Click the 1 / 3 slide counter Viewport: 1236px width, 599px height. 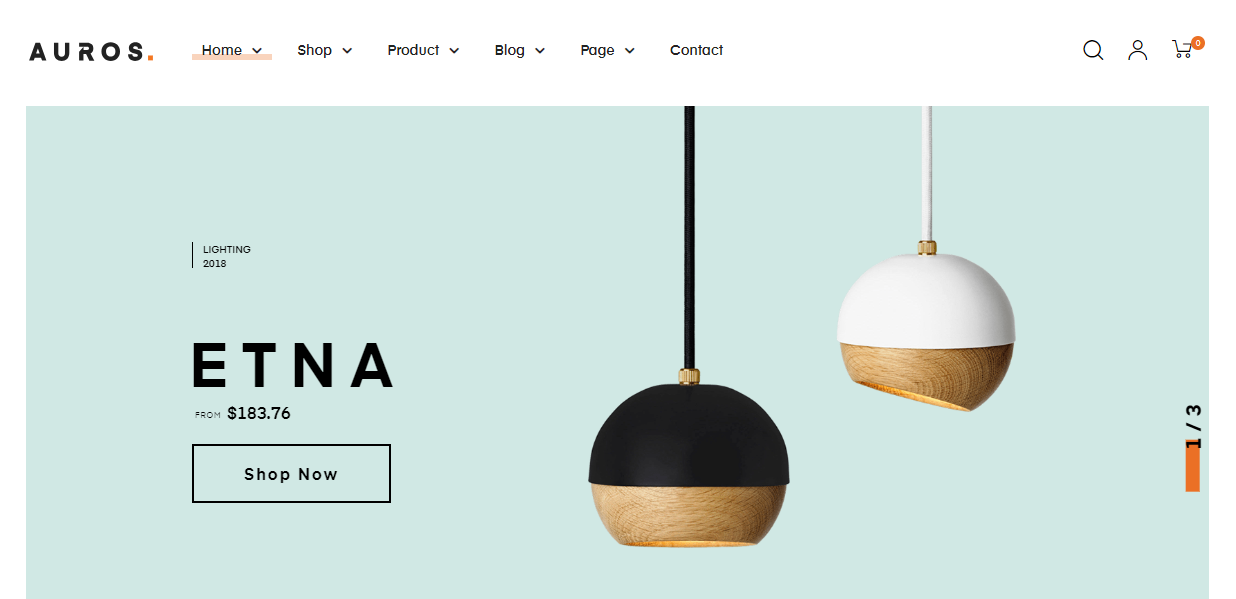(x=1193, y=427)
